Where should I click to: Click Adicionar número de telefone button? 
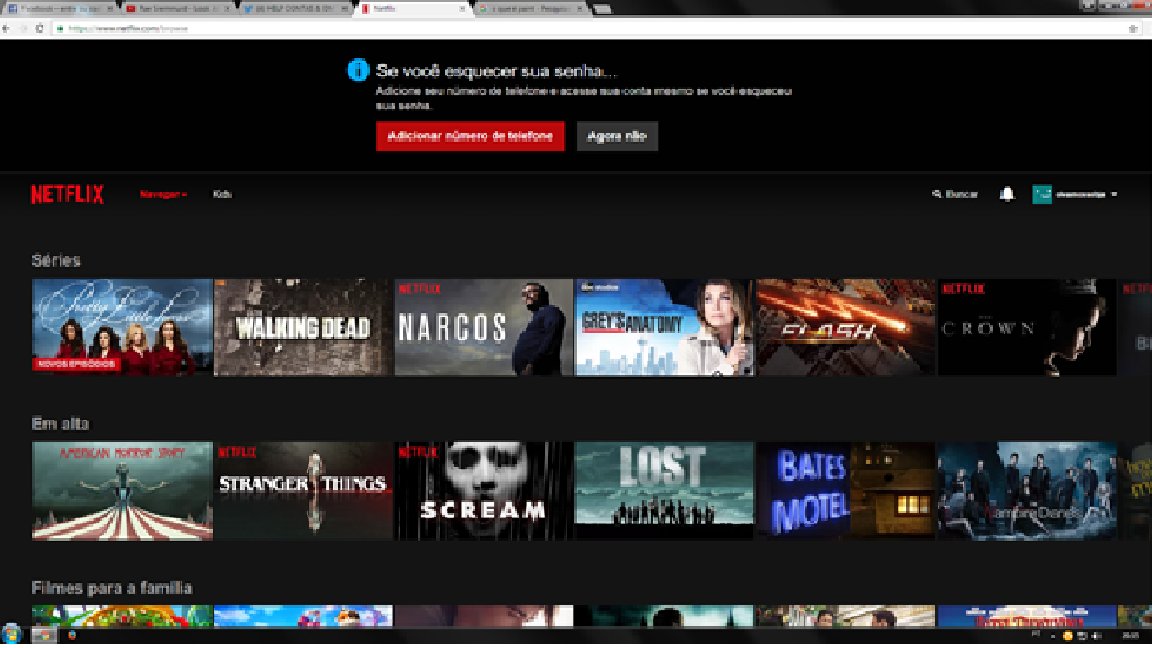[x=470, y=136]
